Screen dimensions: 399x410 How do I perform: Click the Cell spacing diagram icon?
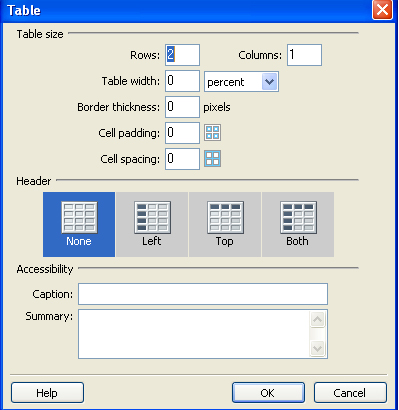[x=212, y=159]
